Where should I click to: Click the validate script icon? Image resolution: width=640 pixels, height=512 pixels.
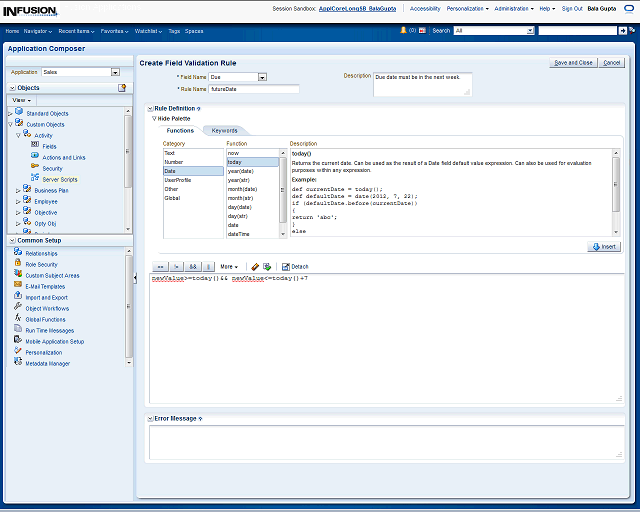[x=267, y=267]
